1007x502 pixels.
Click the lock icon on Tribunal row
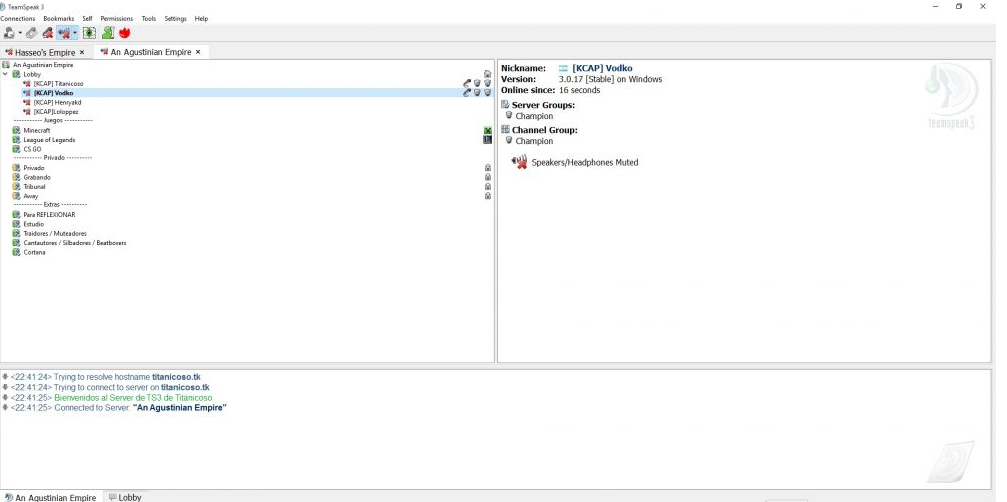tap(488, 186)
